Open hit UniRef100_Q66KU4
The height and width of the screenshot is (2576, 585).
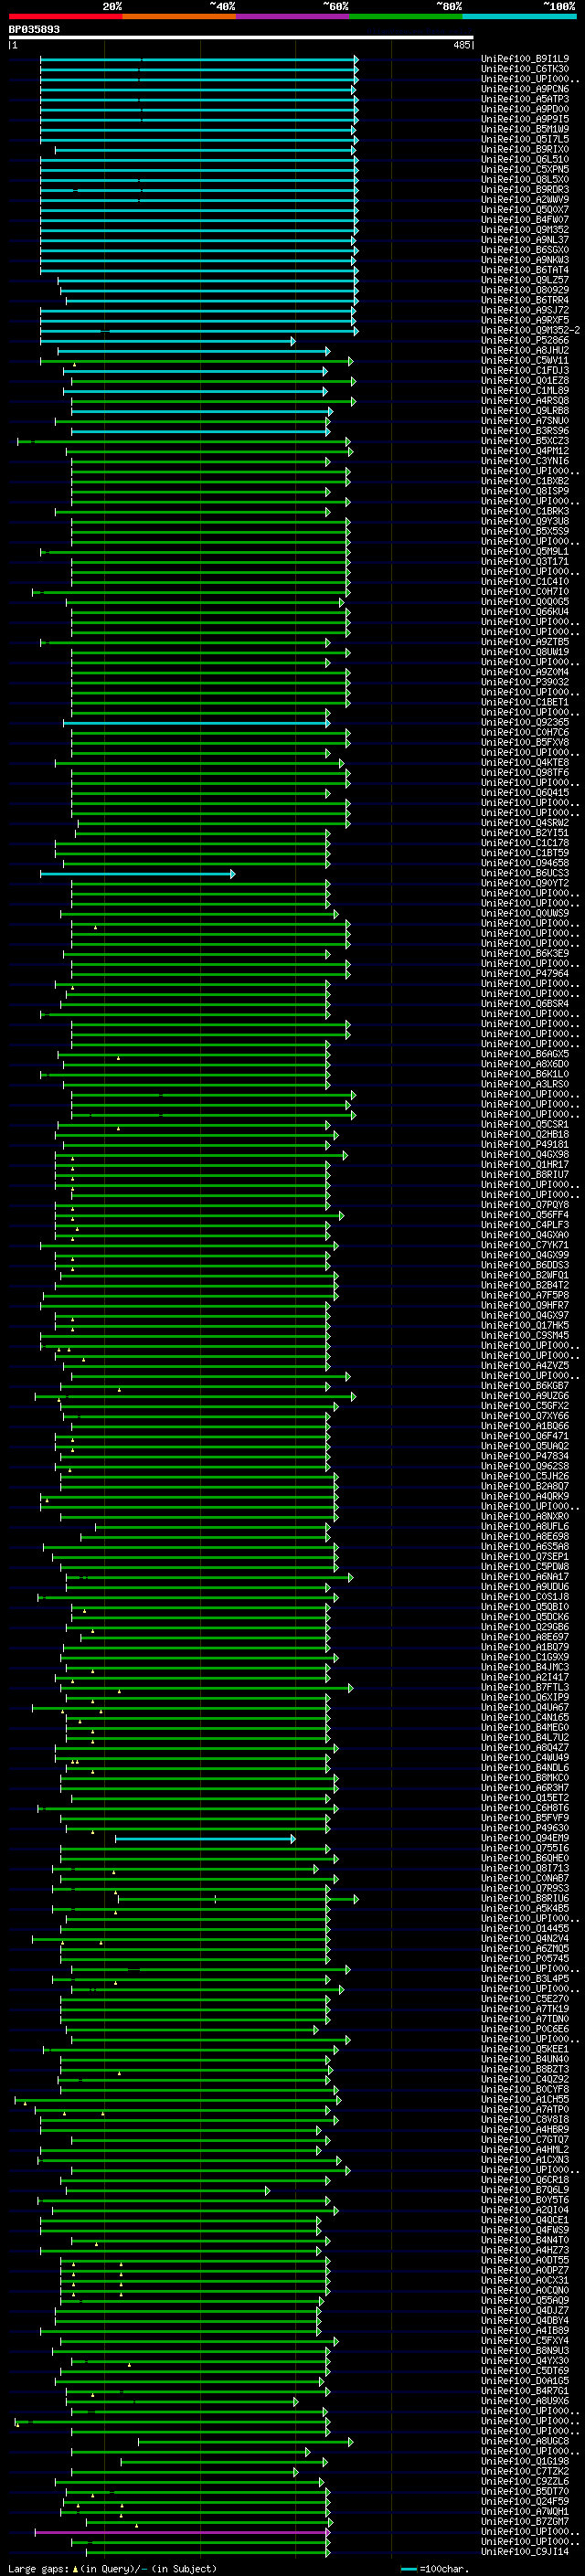click(x=525, y=612)
